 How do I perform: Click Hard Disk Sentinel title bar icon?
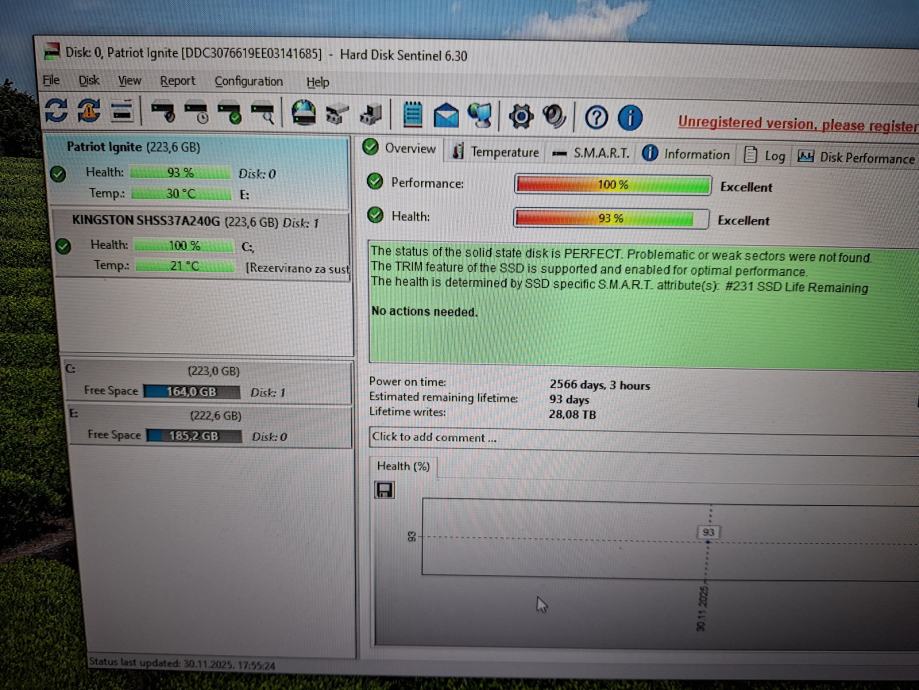(x=52, y=52)
